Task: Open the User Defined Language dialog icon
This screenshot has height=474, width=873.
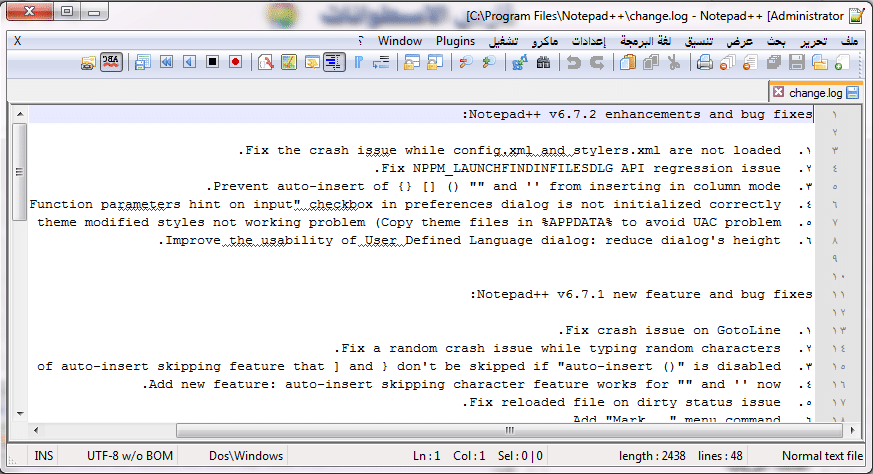Action: pos(312,62)
